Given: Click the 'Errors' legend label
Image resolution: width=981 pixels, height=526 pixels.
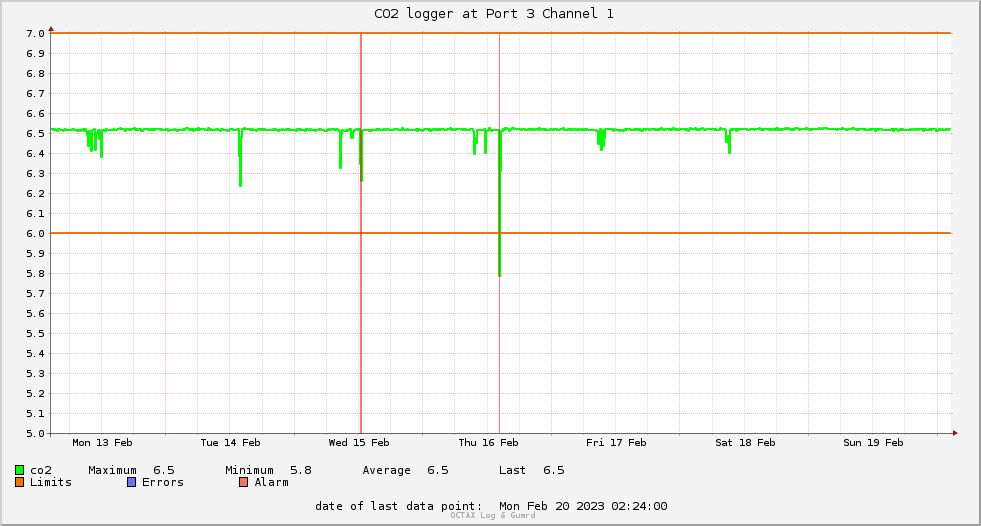Looking at the screenshot, I should [163, 482].
